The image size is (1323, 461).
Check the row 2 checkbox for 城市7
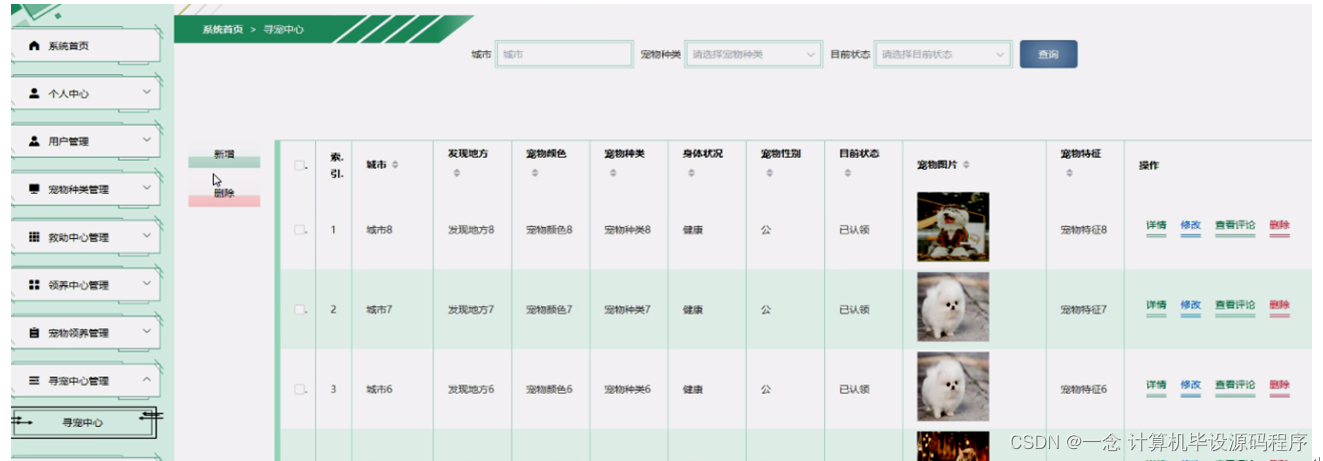click(299, 310)
